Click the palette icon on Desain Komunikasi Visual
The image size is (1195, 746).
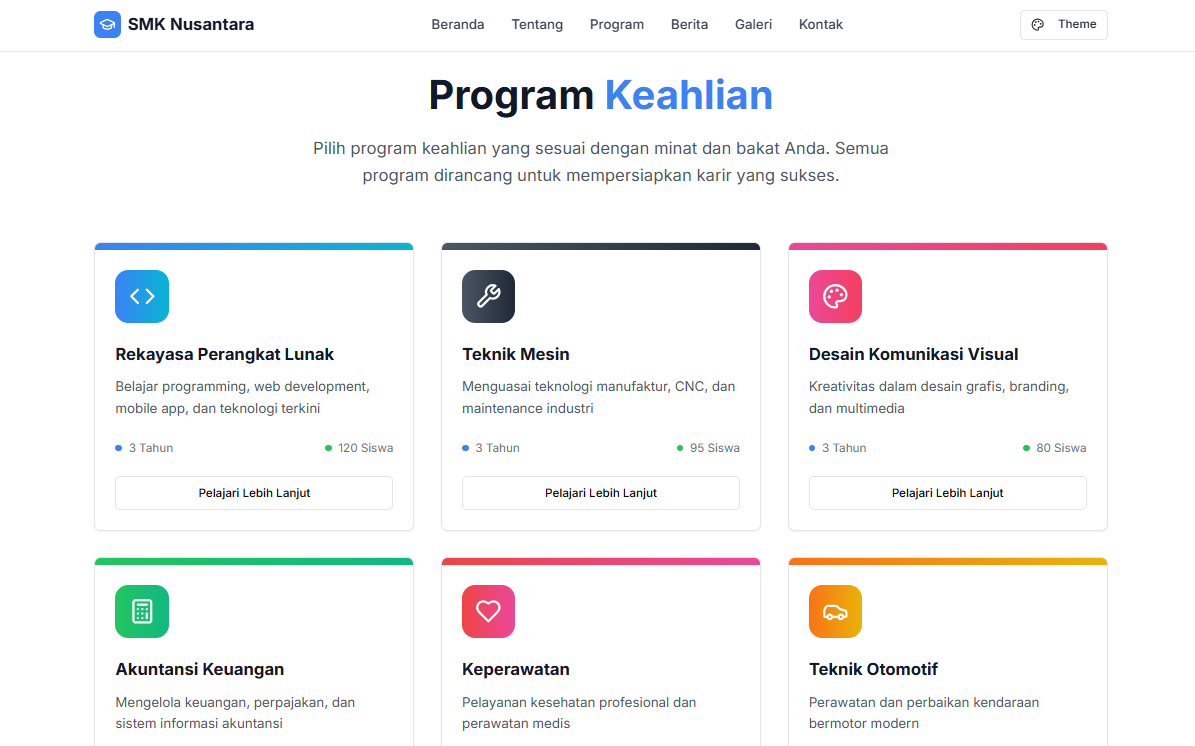pos(835,296)
